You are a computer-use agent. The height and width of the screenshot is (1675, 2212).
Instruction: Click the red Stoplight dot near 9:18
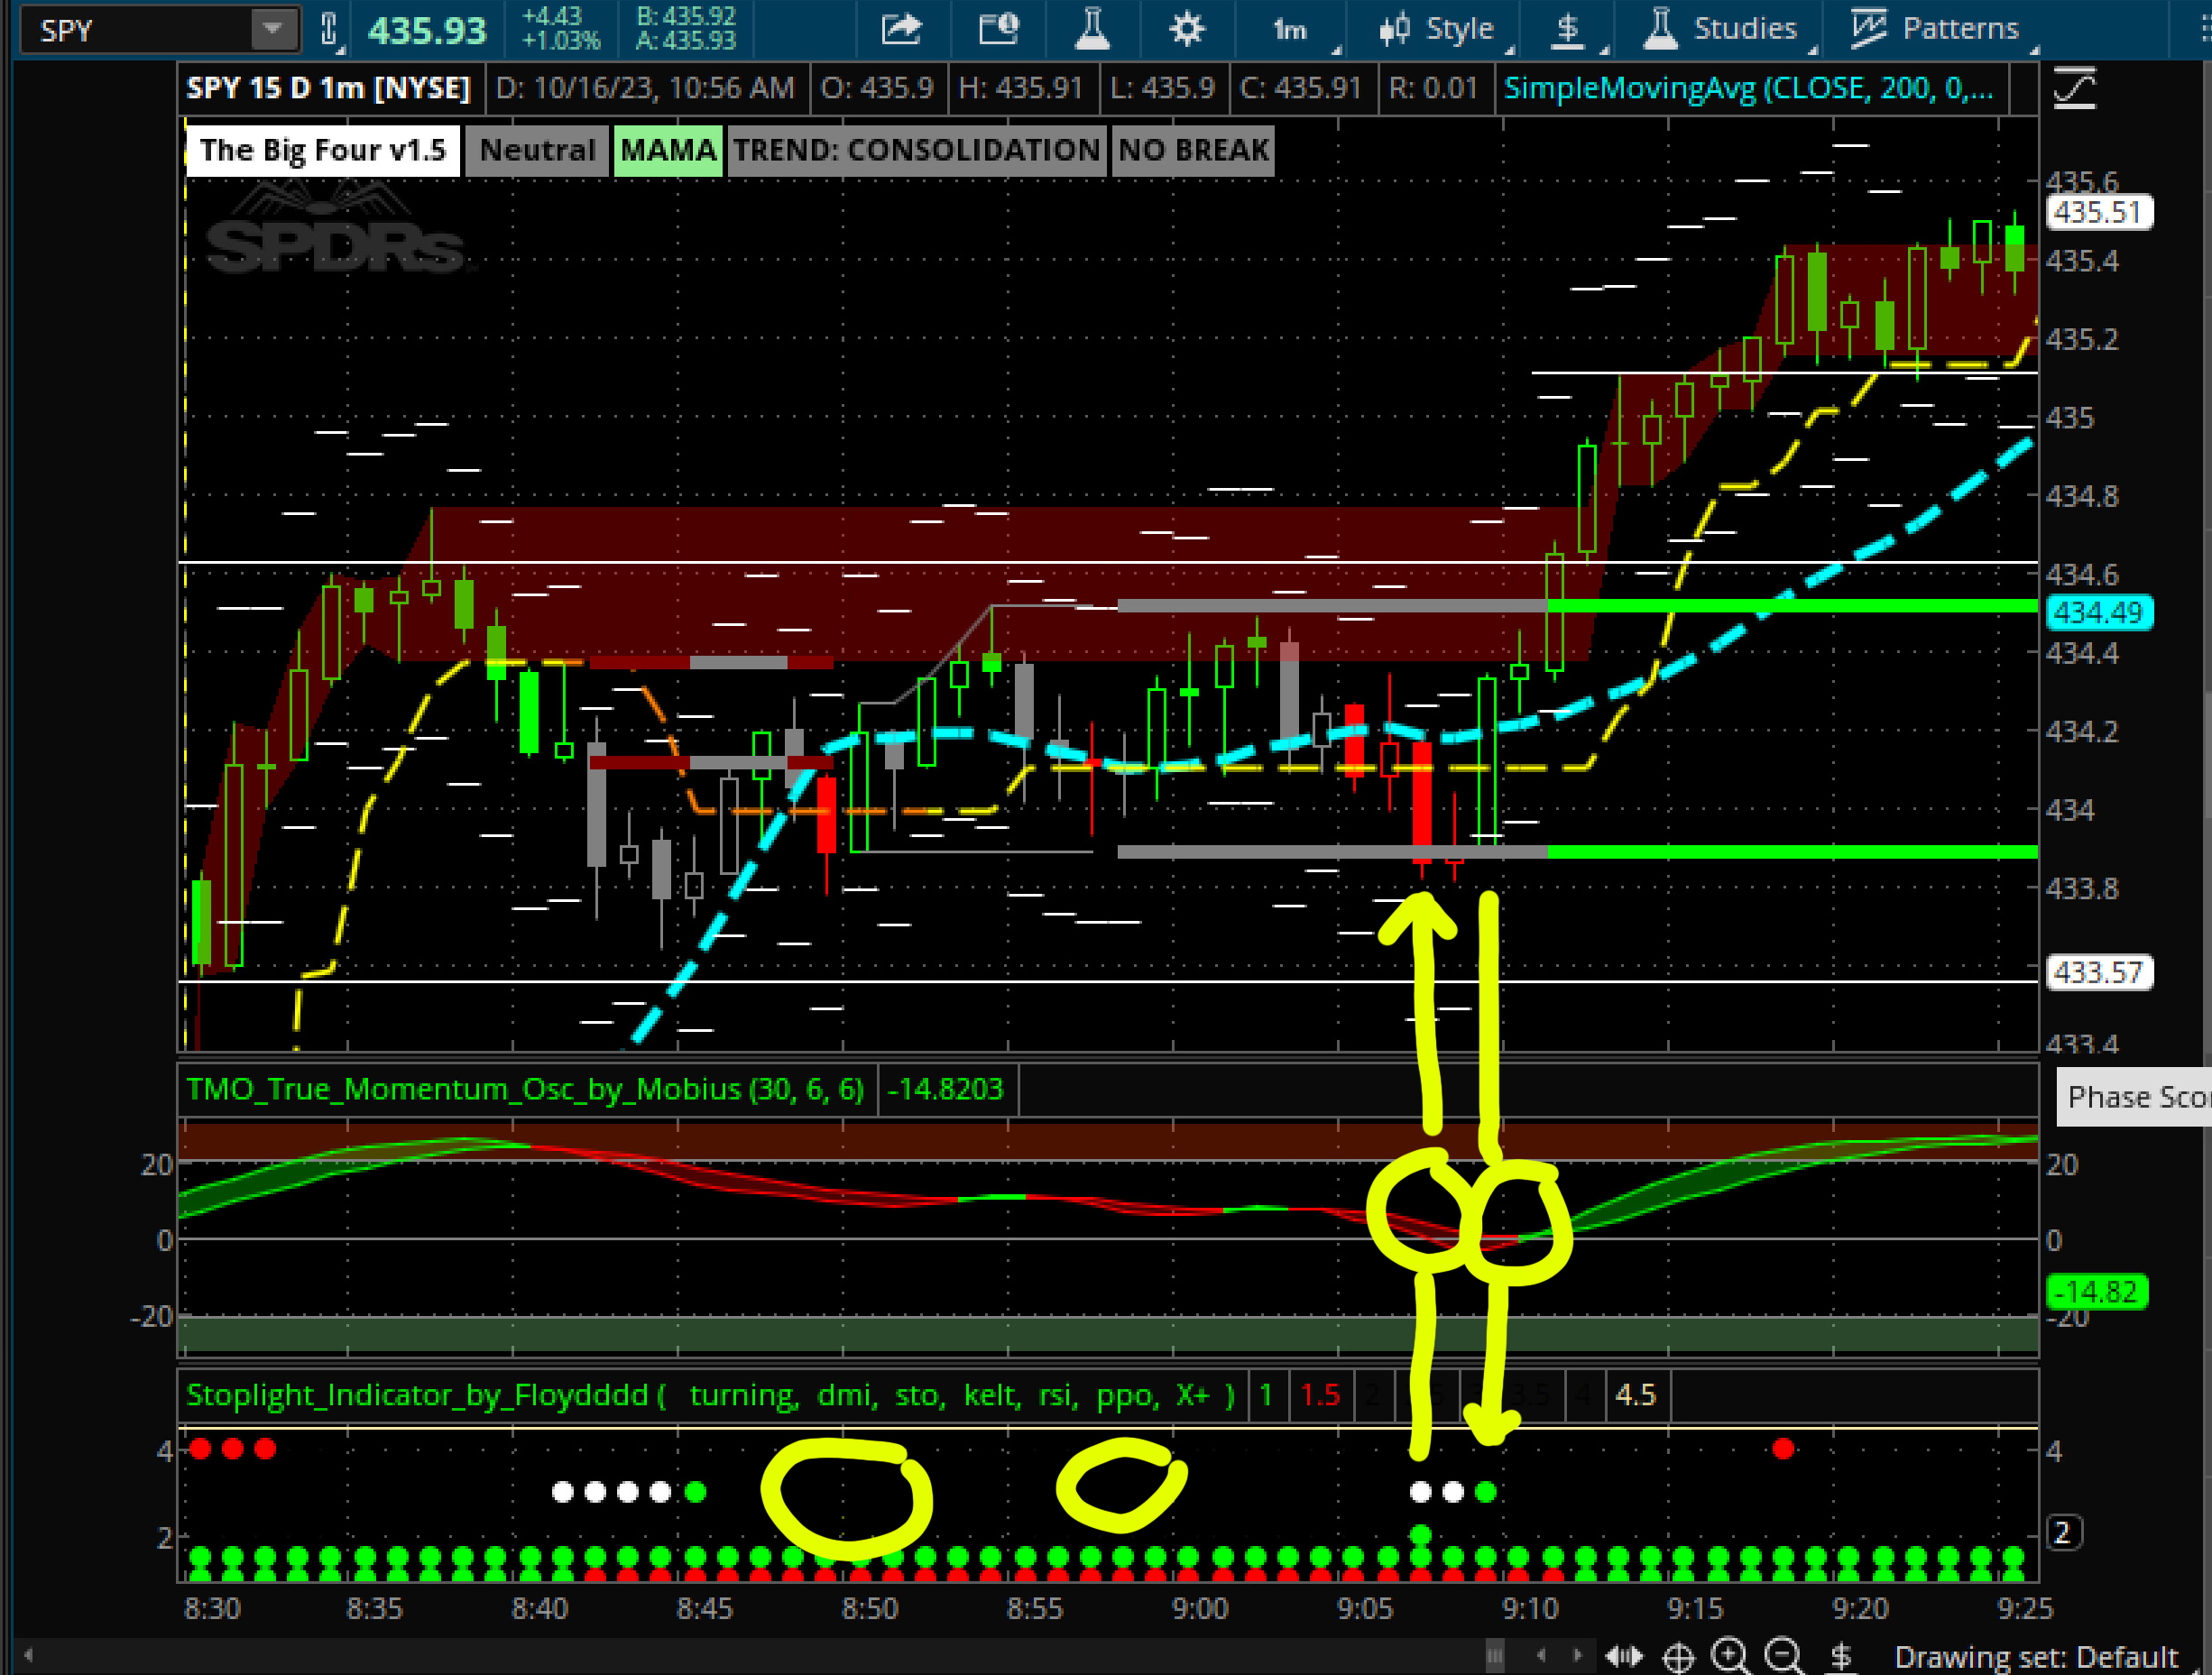(x=1783, y=1448)
